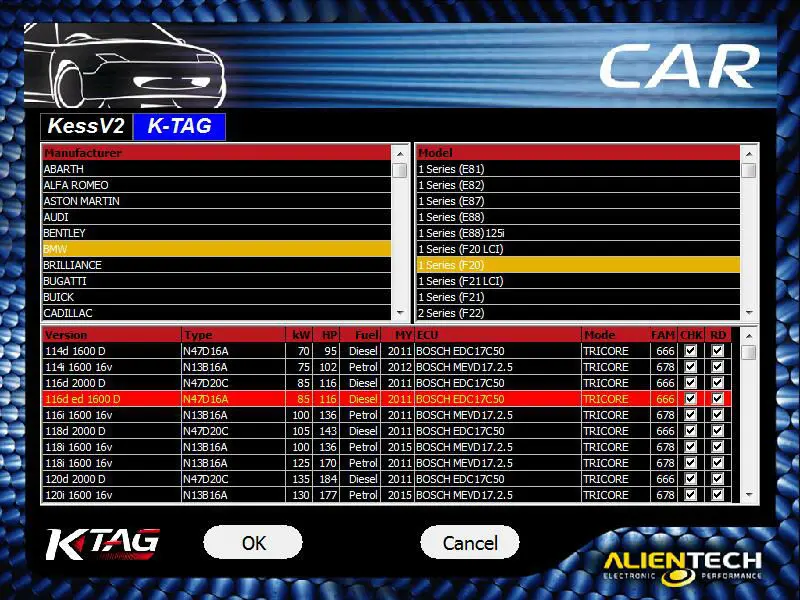Switch to the KessV2 tab
Viewport: 800px width, 600px height.
[86, 126]
